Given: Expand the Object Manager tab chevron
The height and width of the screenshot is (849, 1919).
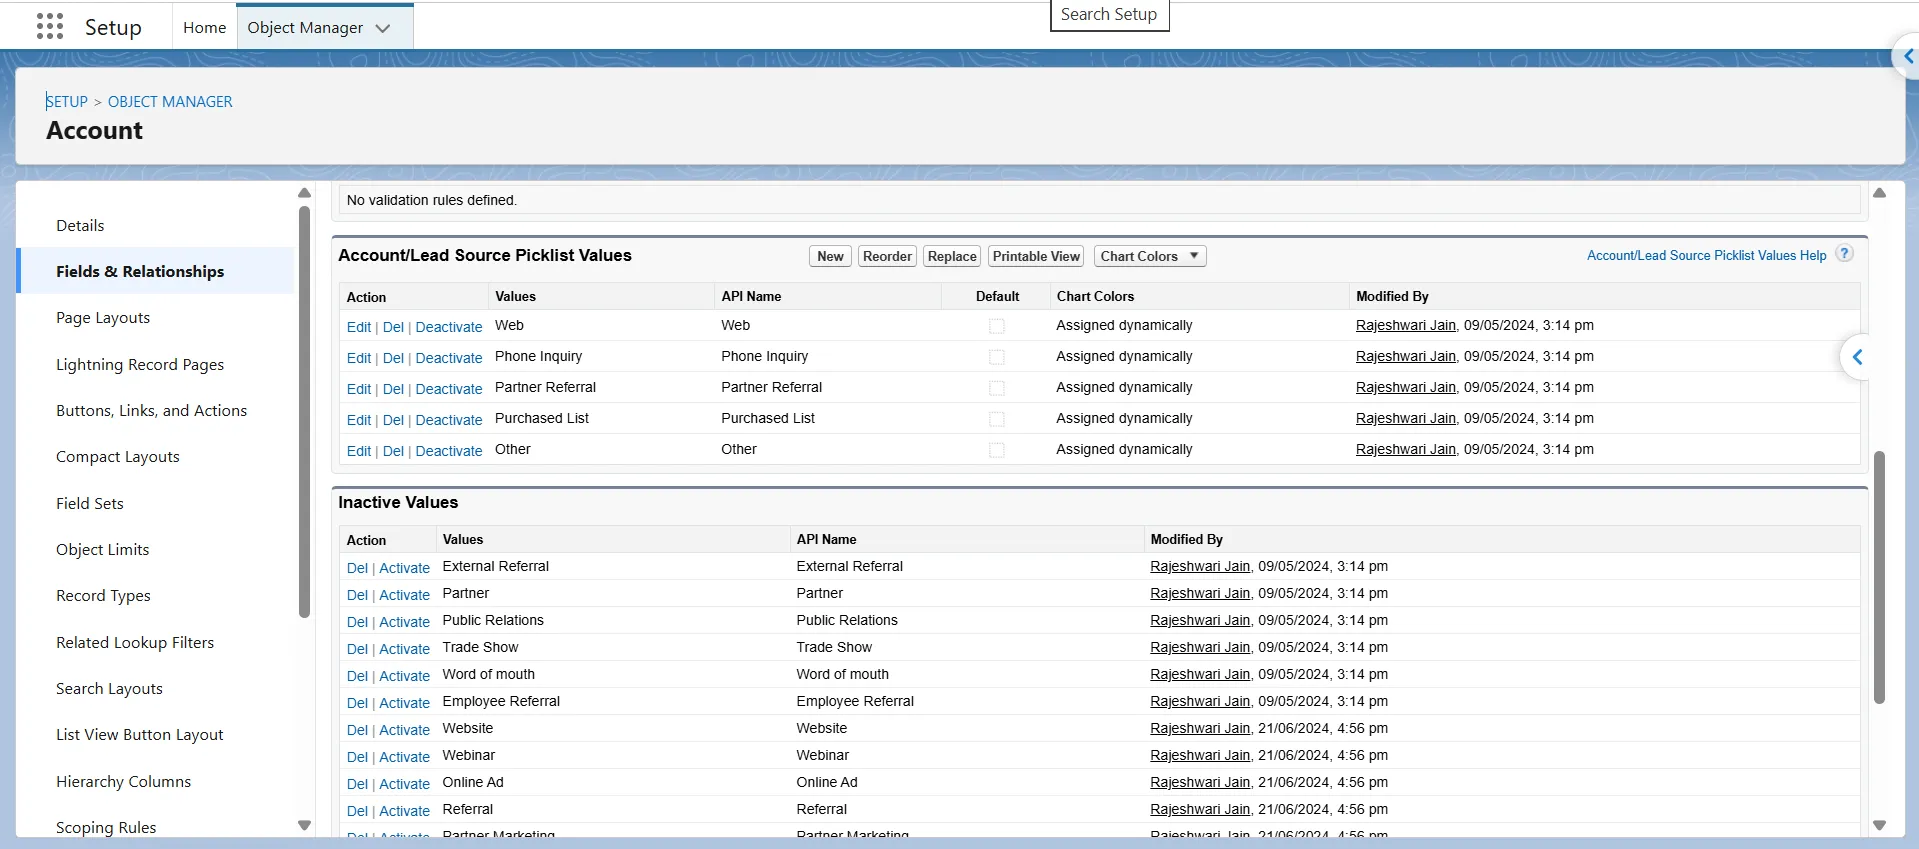Looking at the screenshot, I should pos(383,28).
